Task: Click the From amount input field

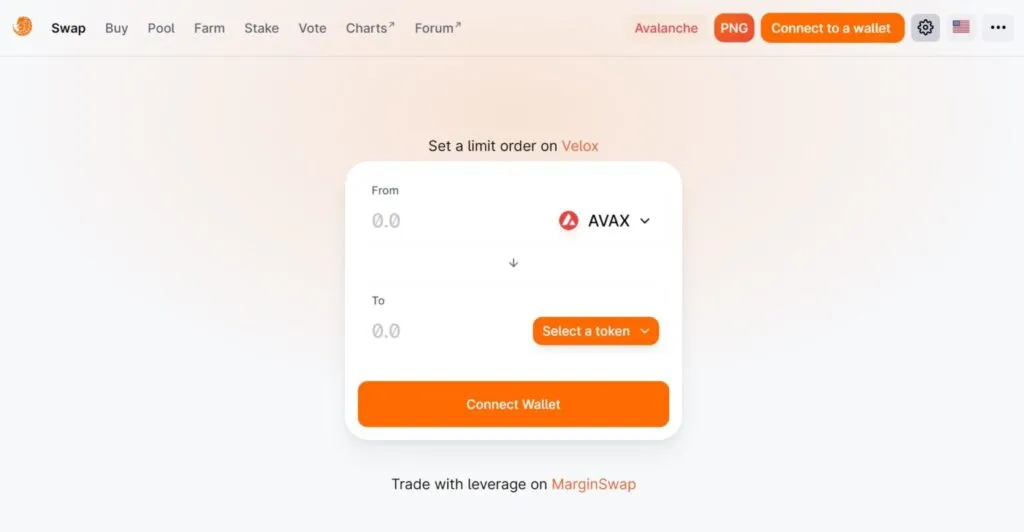Action: click(x=457, y=221)
